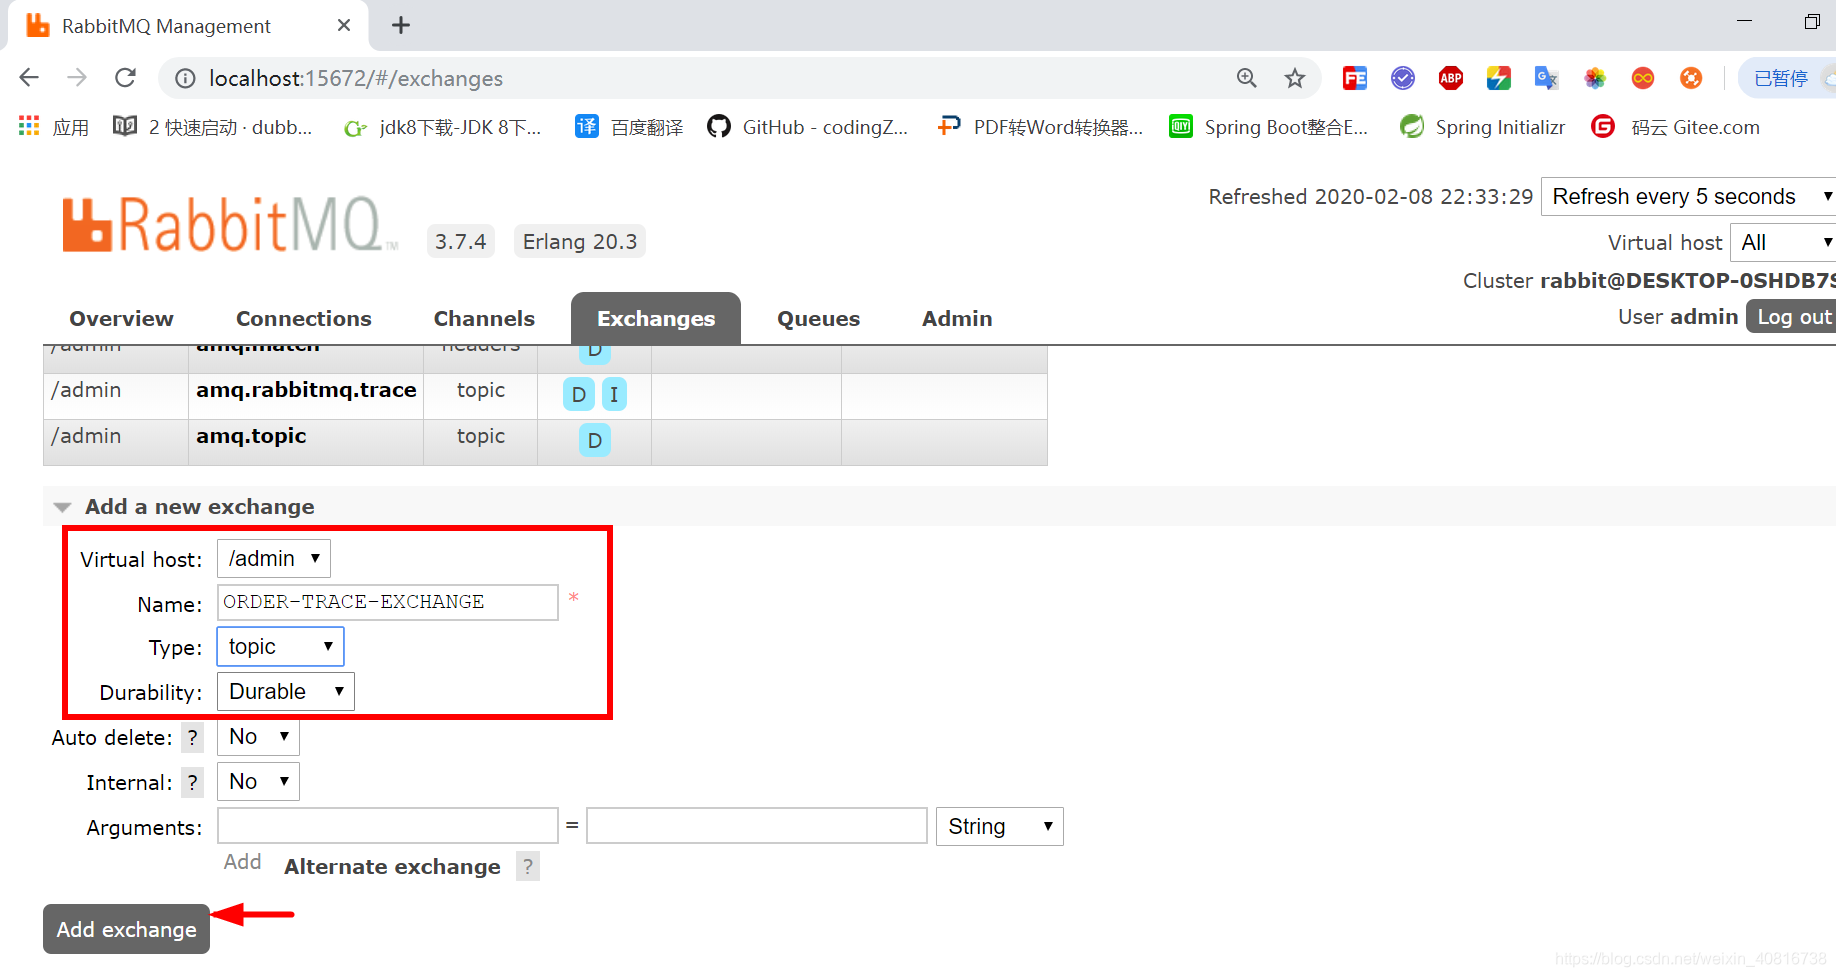
Task: Click the Arguments value input field
Action: click(x=757, y=826)
